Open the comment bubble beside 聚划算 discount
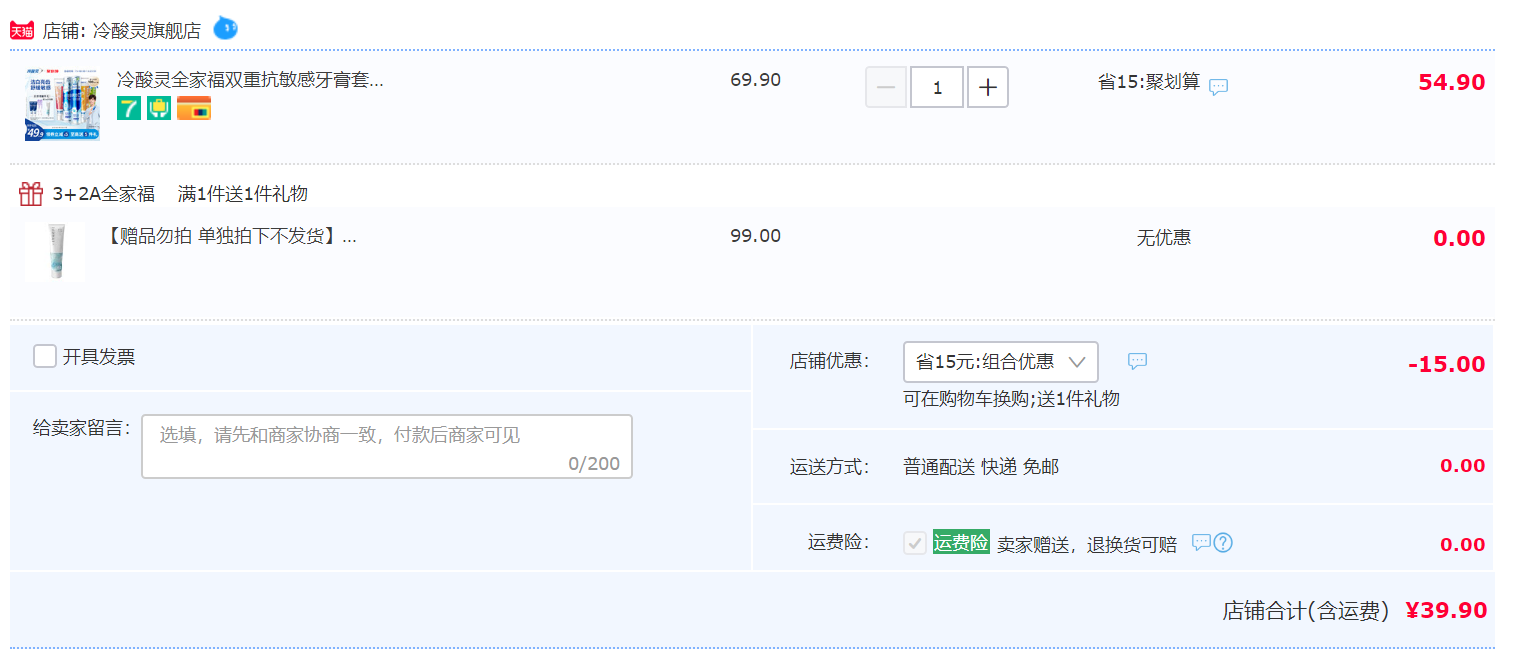Image resolution: width=1521 pixels, height=650 pixels. click(1218, 87)
